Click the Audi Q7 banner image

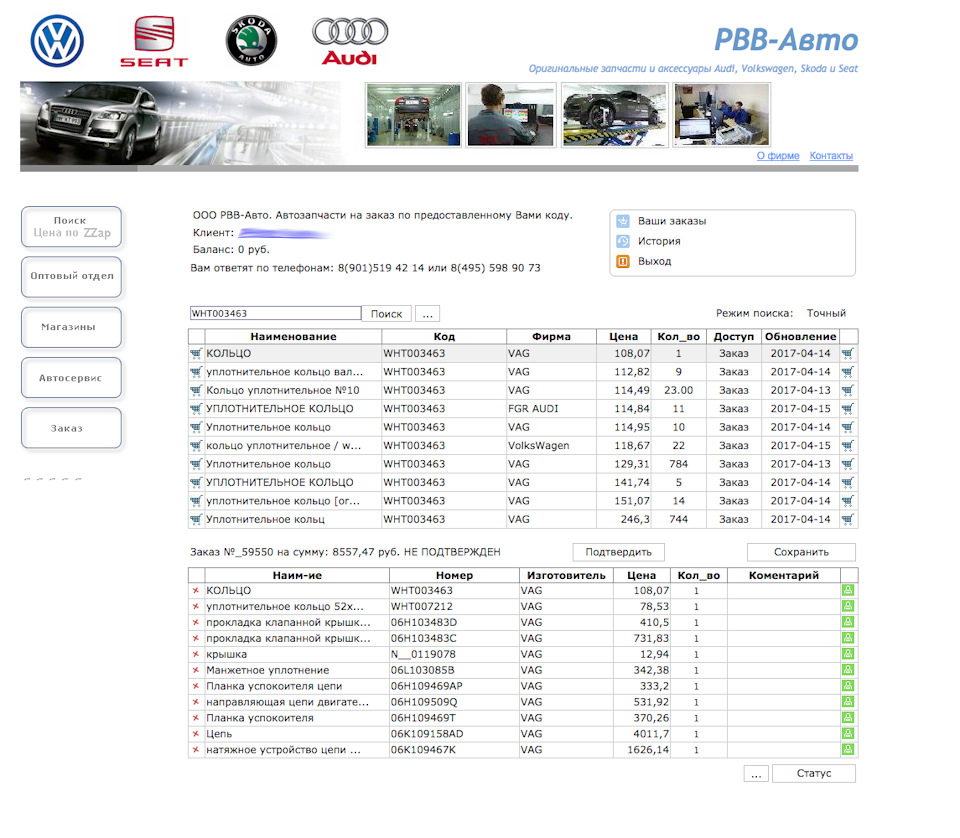[184, 124]
